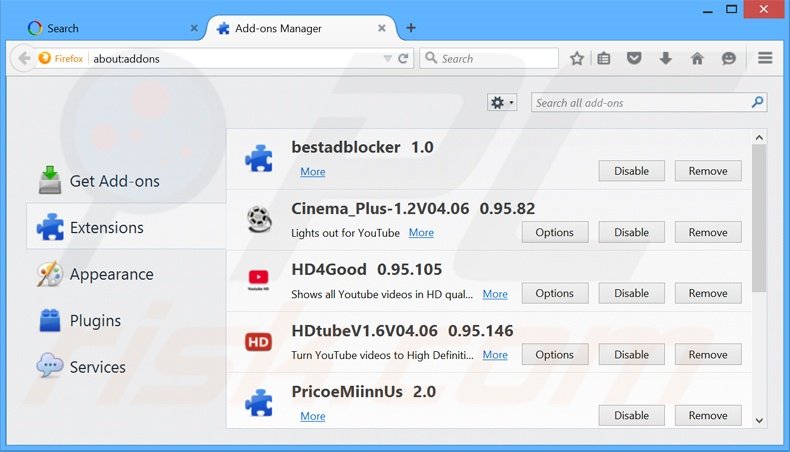Open the Firefox hamburger menu

pyautogui.click(x=765, y=58)
